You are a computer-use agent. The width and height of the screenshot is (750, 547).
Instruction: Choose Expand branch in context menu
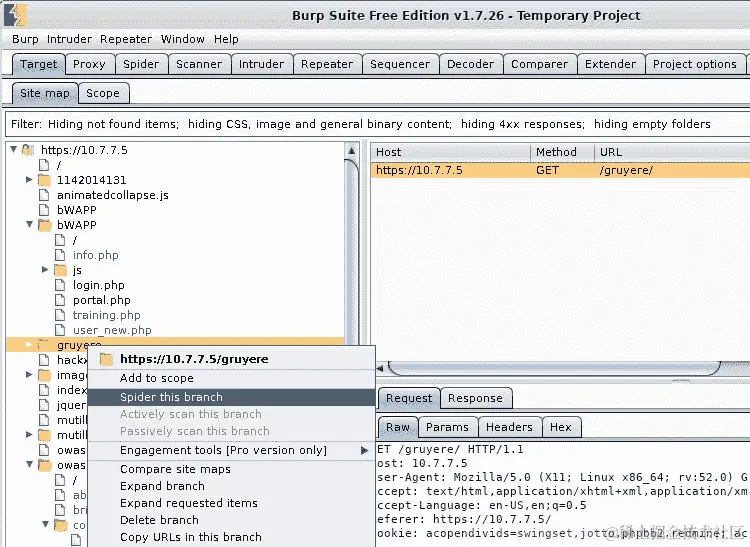(x=232, y=486)
